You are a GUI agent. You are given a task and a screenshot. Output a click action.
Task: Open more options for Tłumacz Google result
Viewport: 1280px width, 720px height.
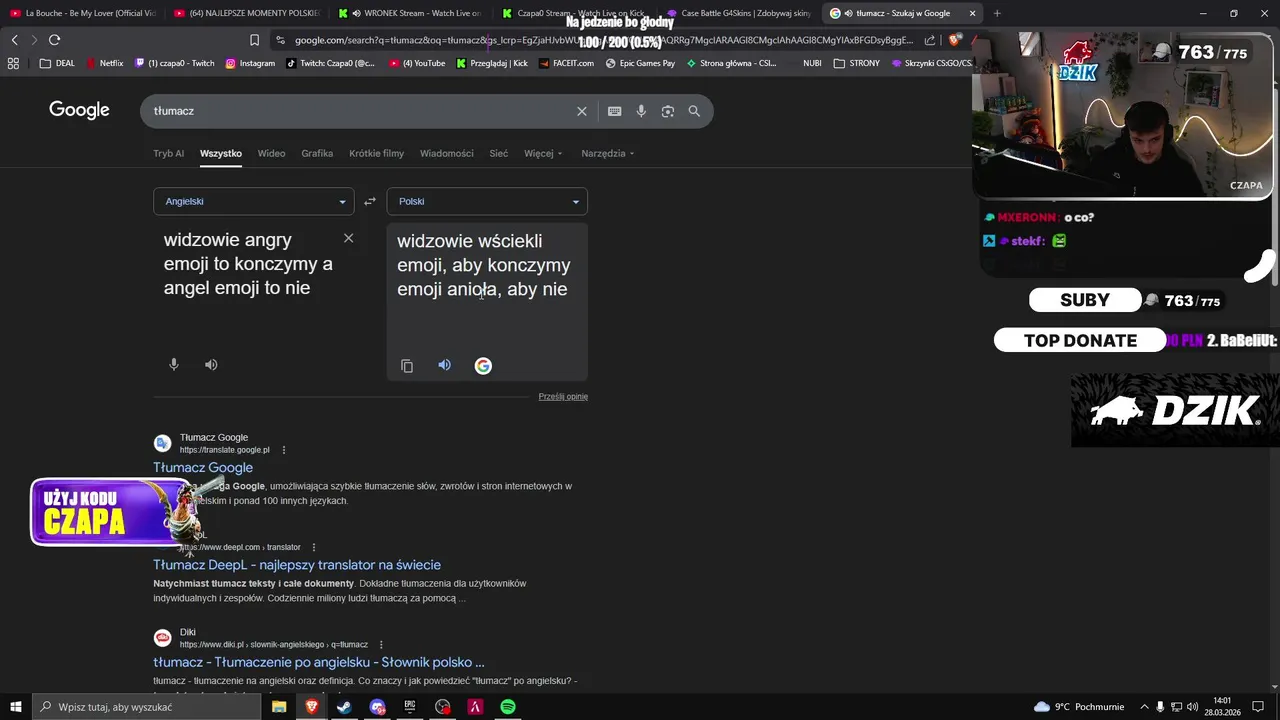click(x=284, y=450)
